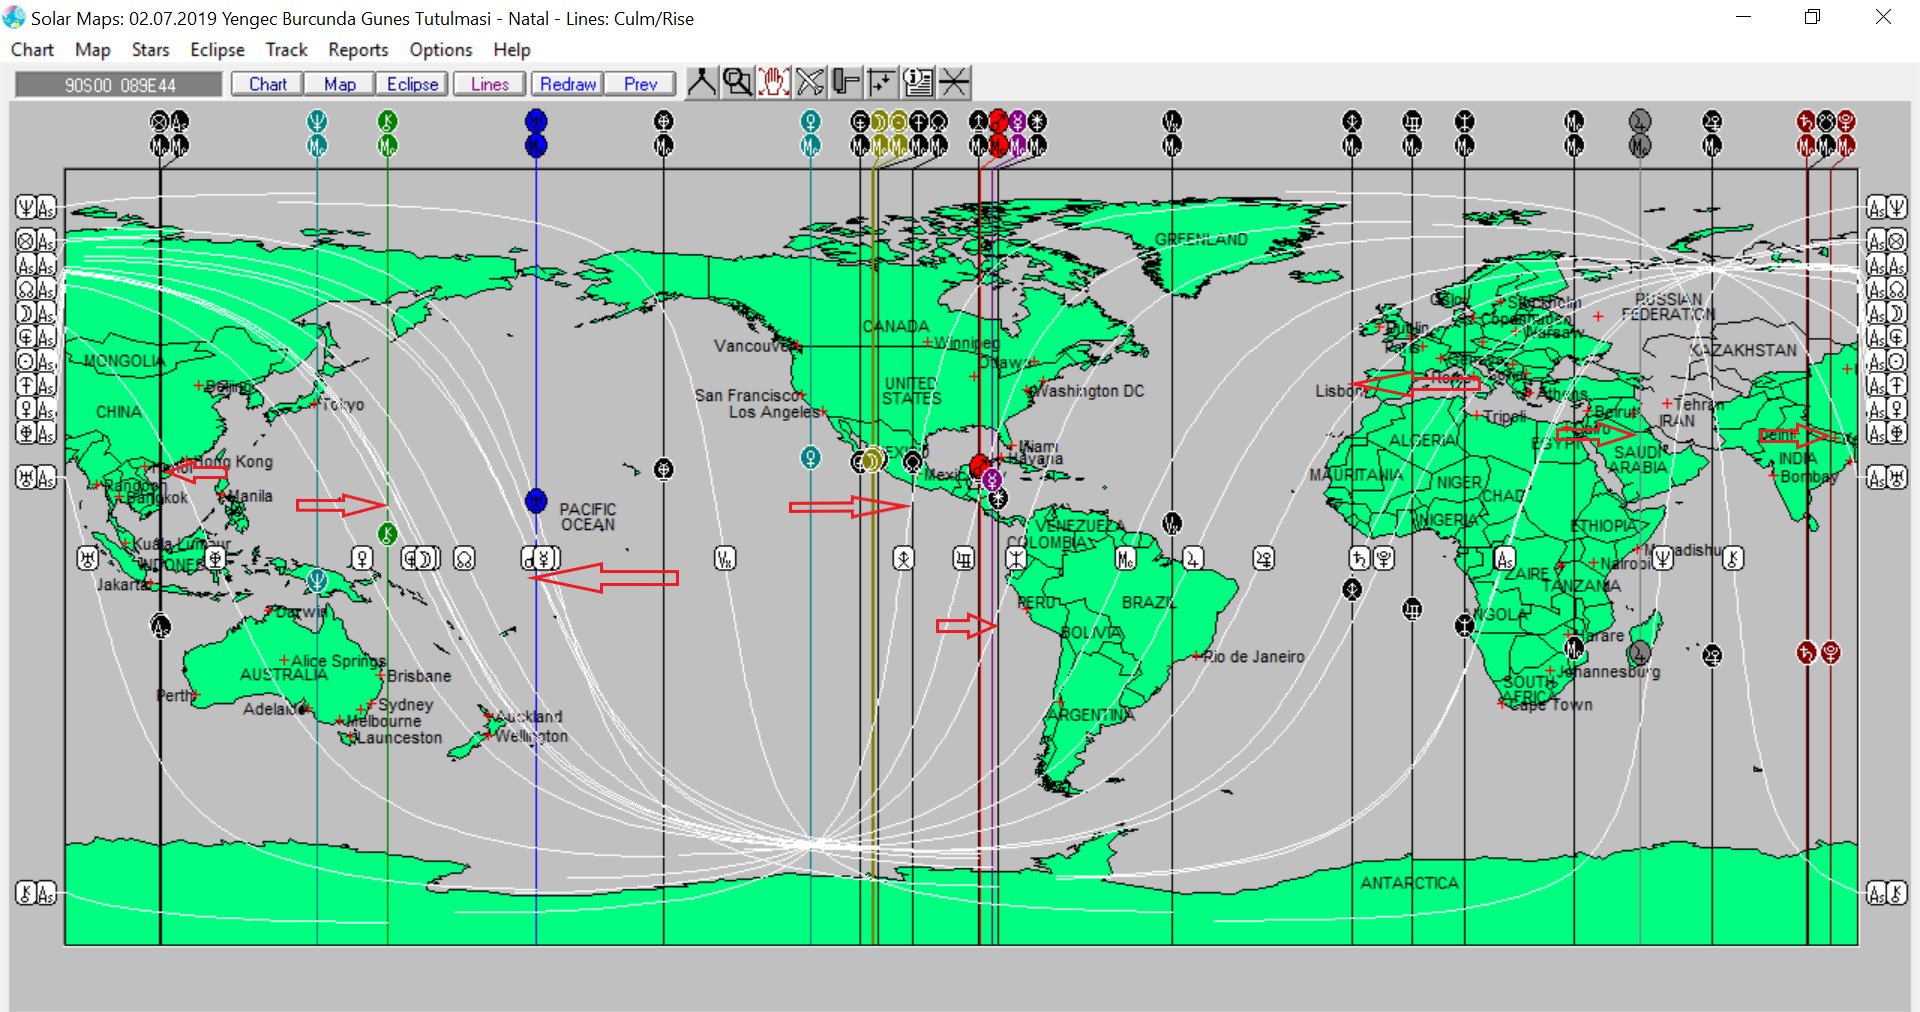Open the Stars menu
1920x1012 pixels.
coord(150,50)
